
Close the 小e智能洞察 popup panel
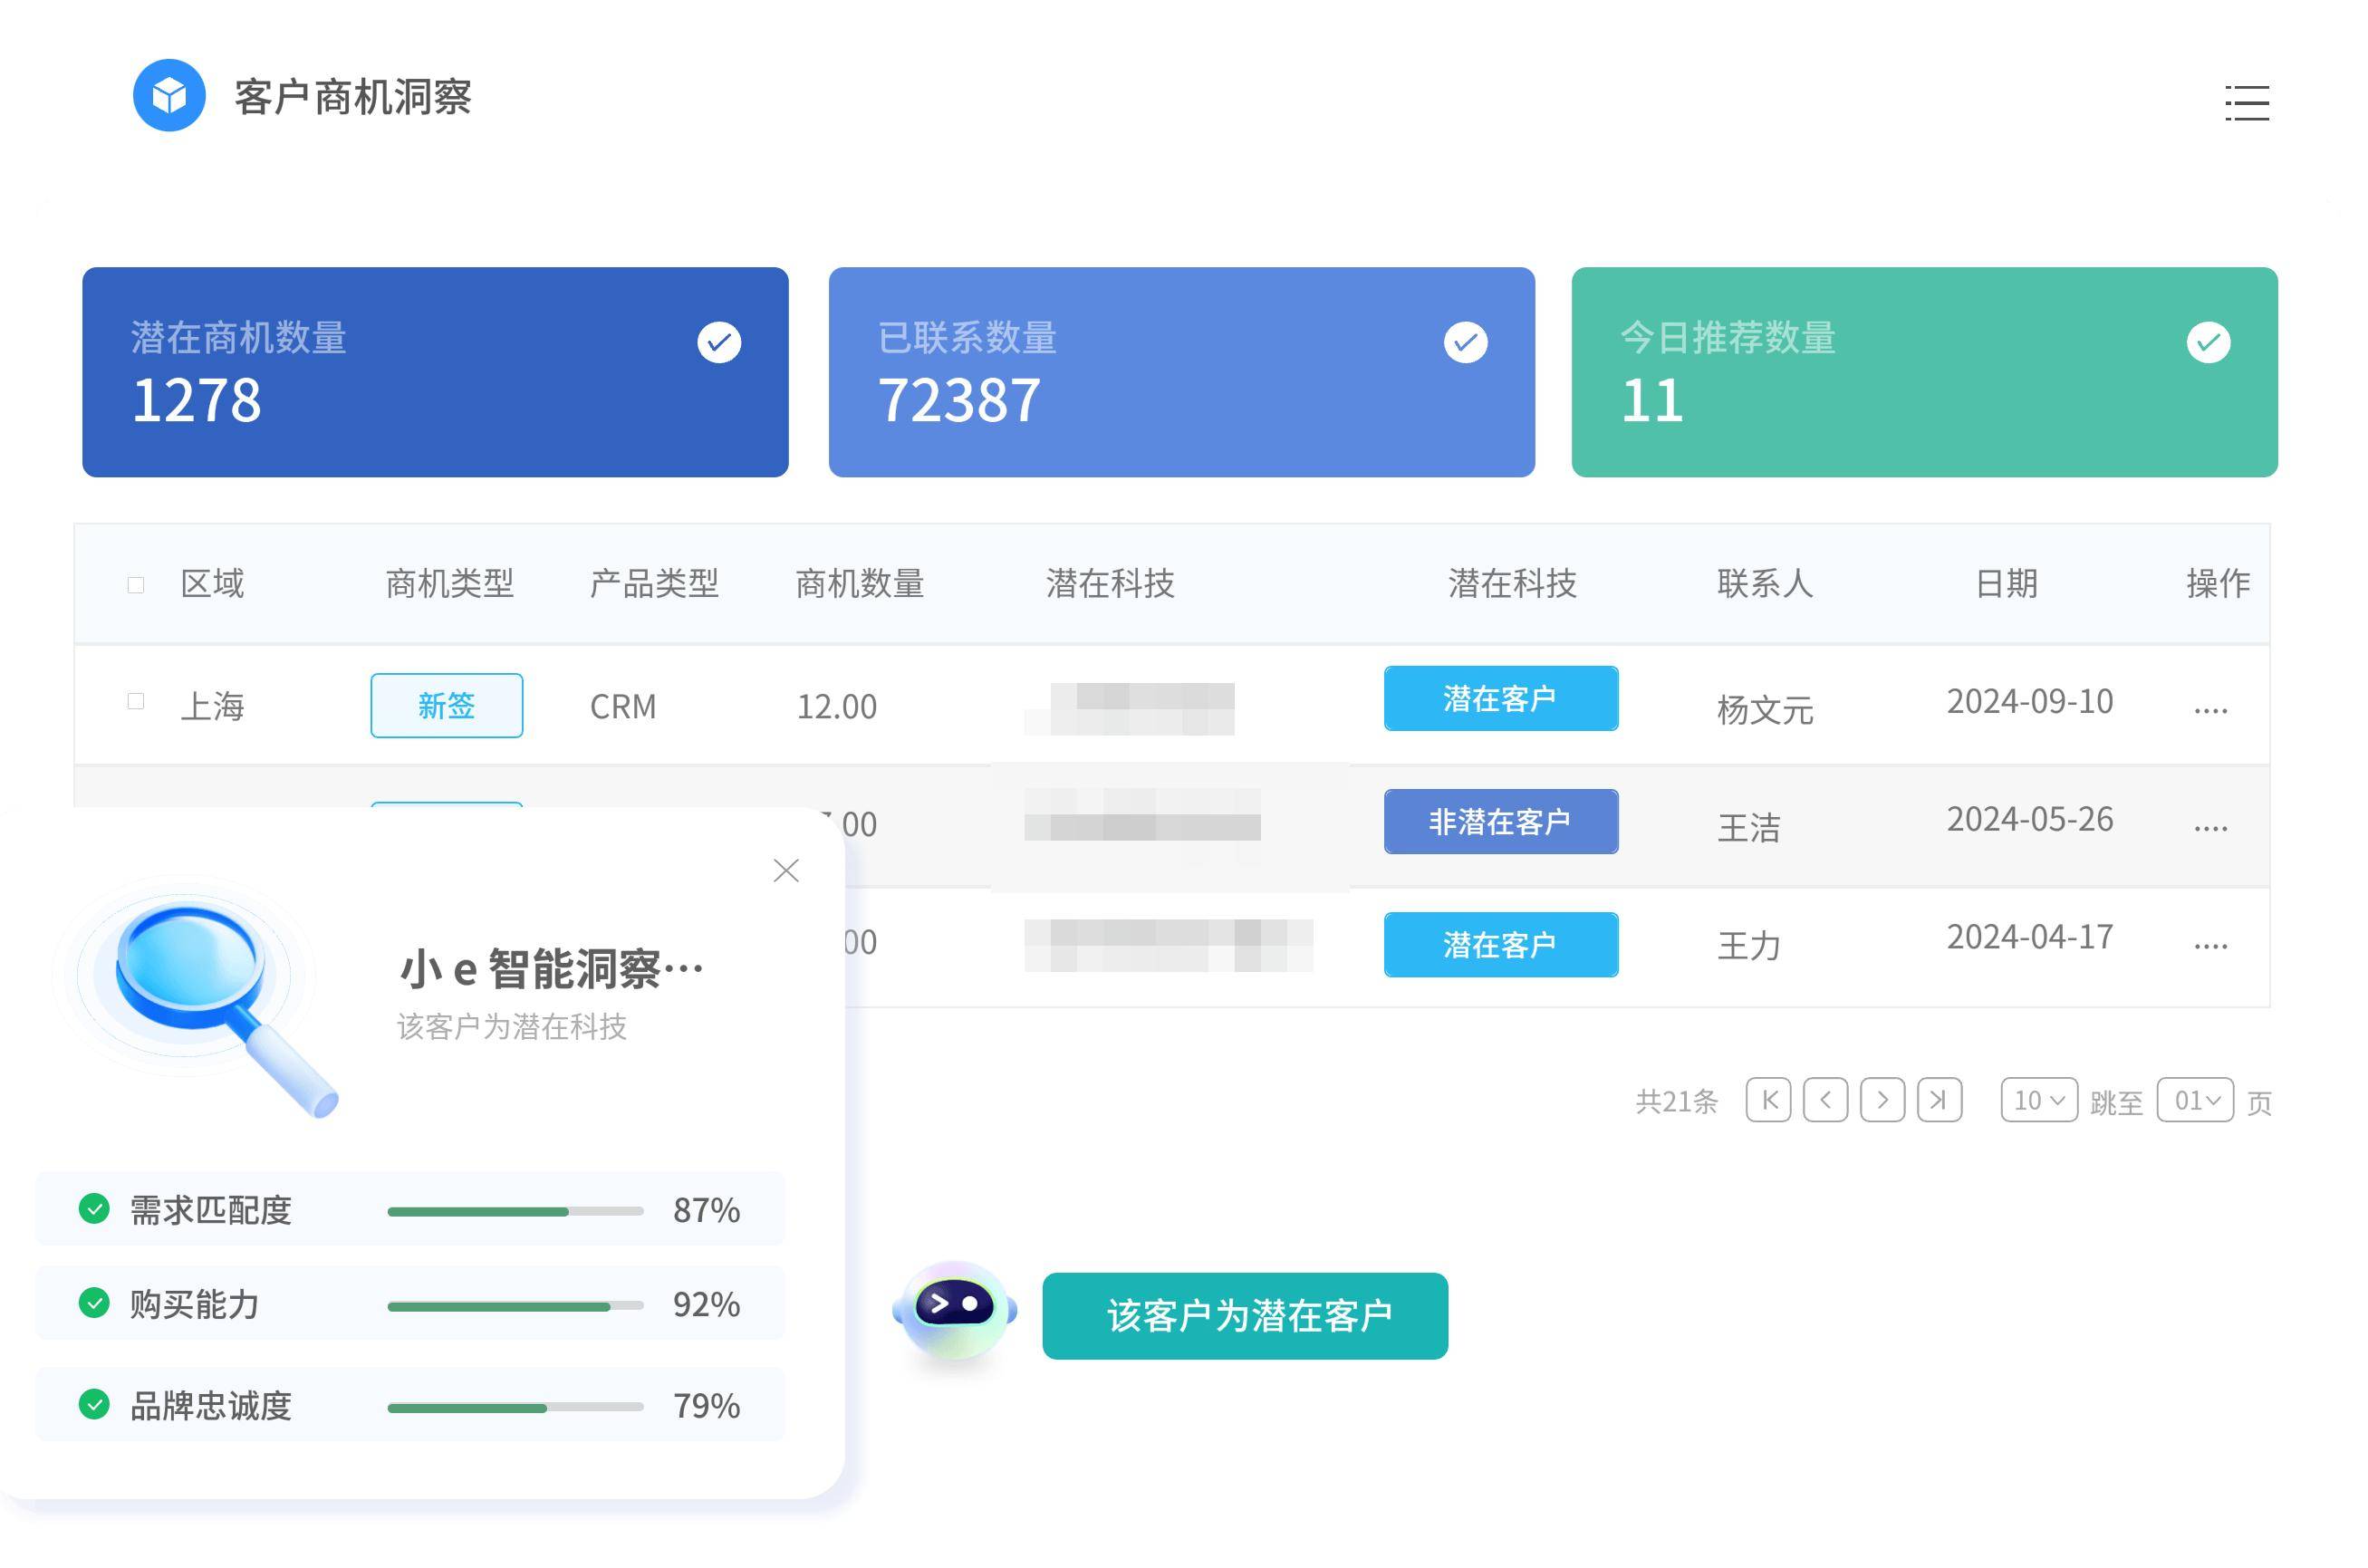(x=786, y=870)
